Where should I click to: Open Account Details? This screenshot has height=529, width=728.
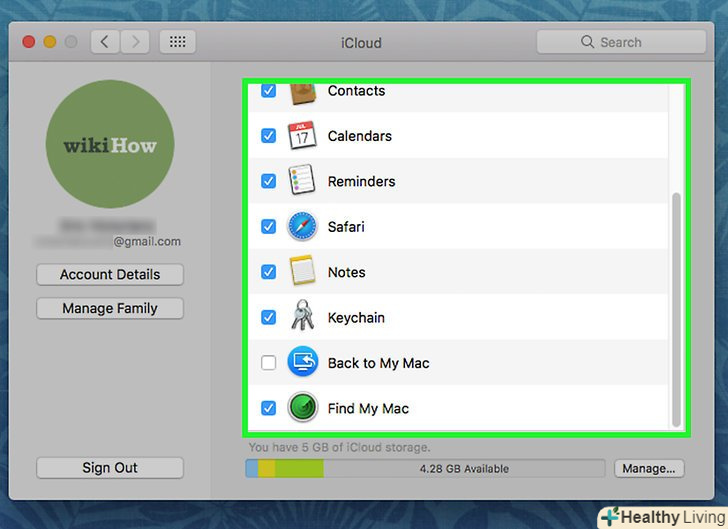pos(110,274)
